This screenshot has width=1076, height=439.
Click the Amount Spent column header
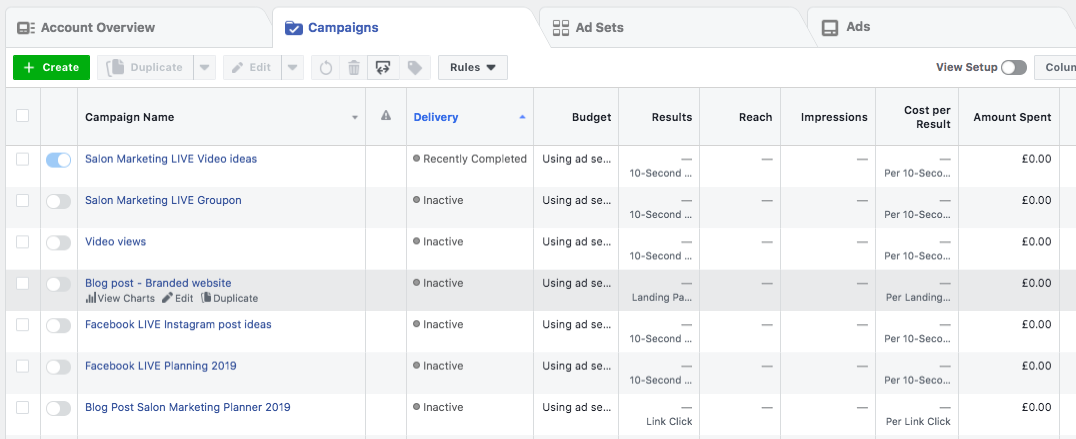(1012, 117)
